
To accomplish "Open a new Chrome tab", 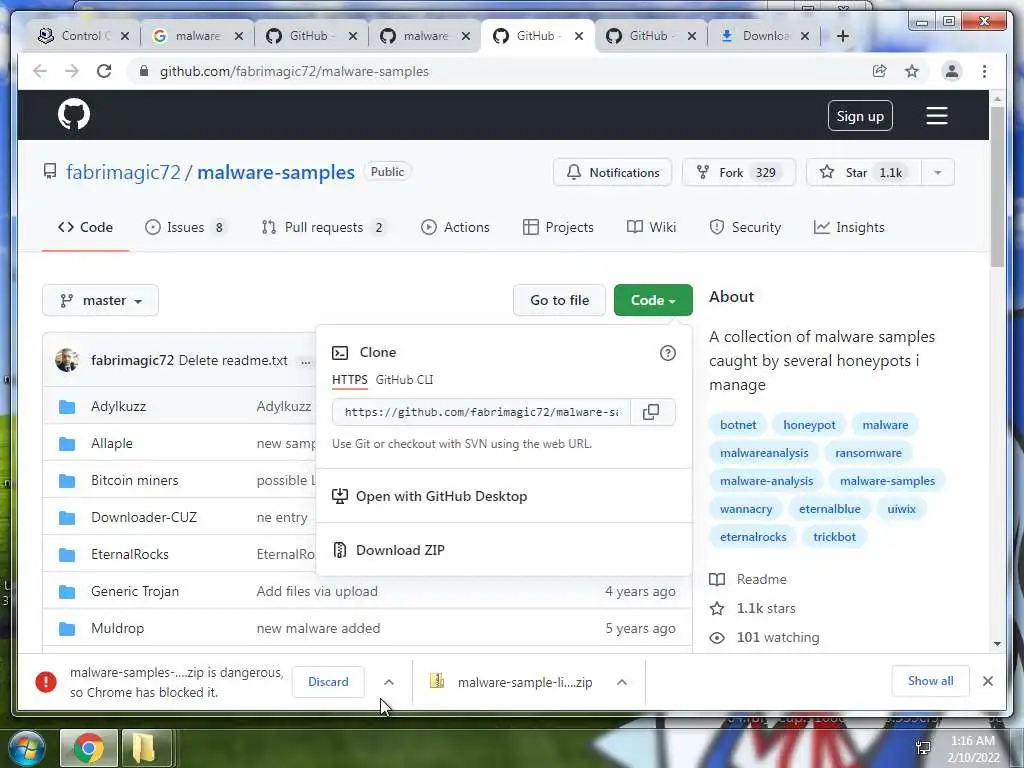I will coord(842,36).
